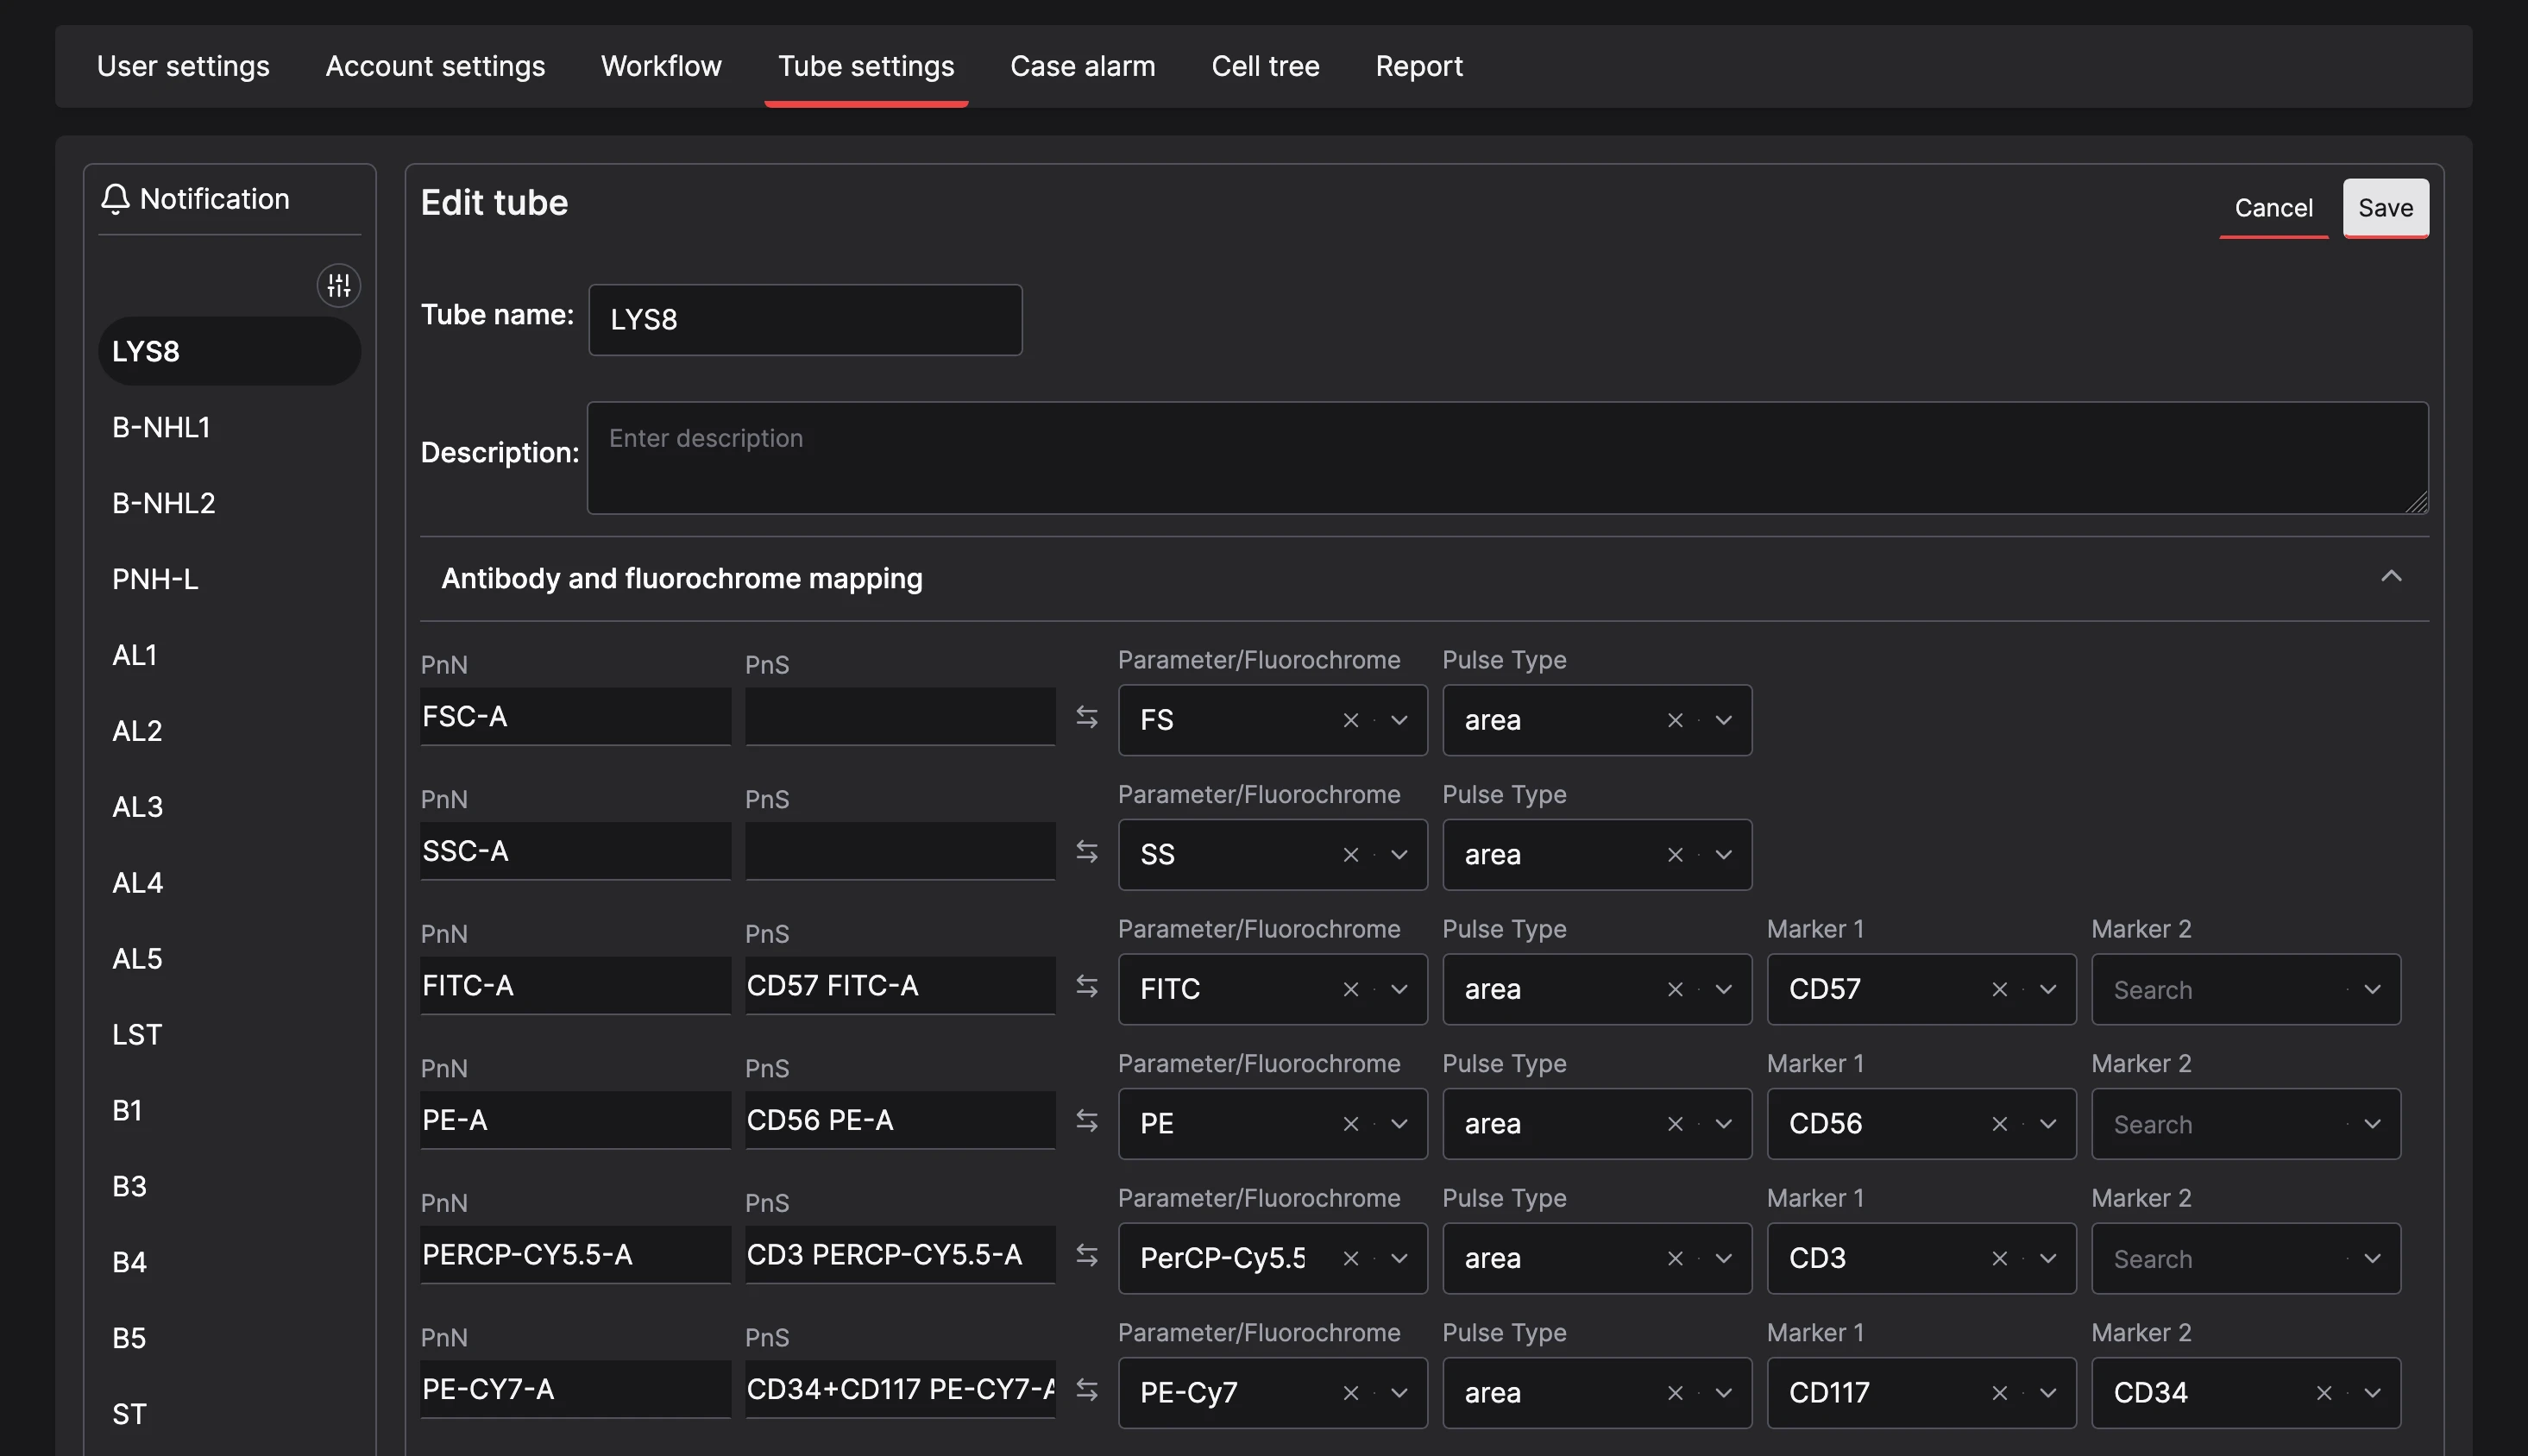Click swap arrows icon in PE-A row
2528x1456 pixels.
pyautogui.click(x=1087, y=1120)
